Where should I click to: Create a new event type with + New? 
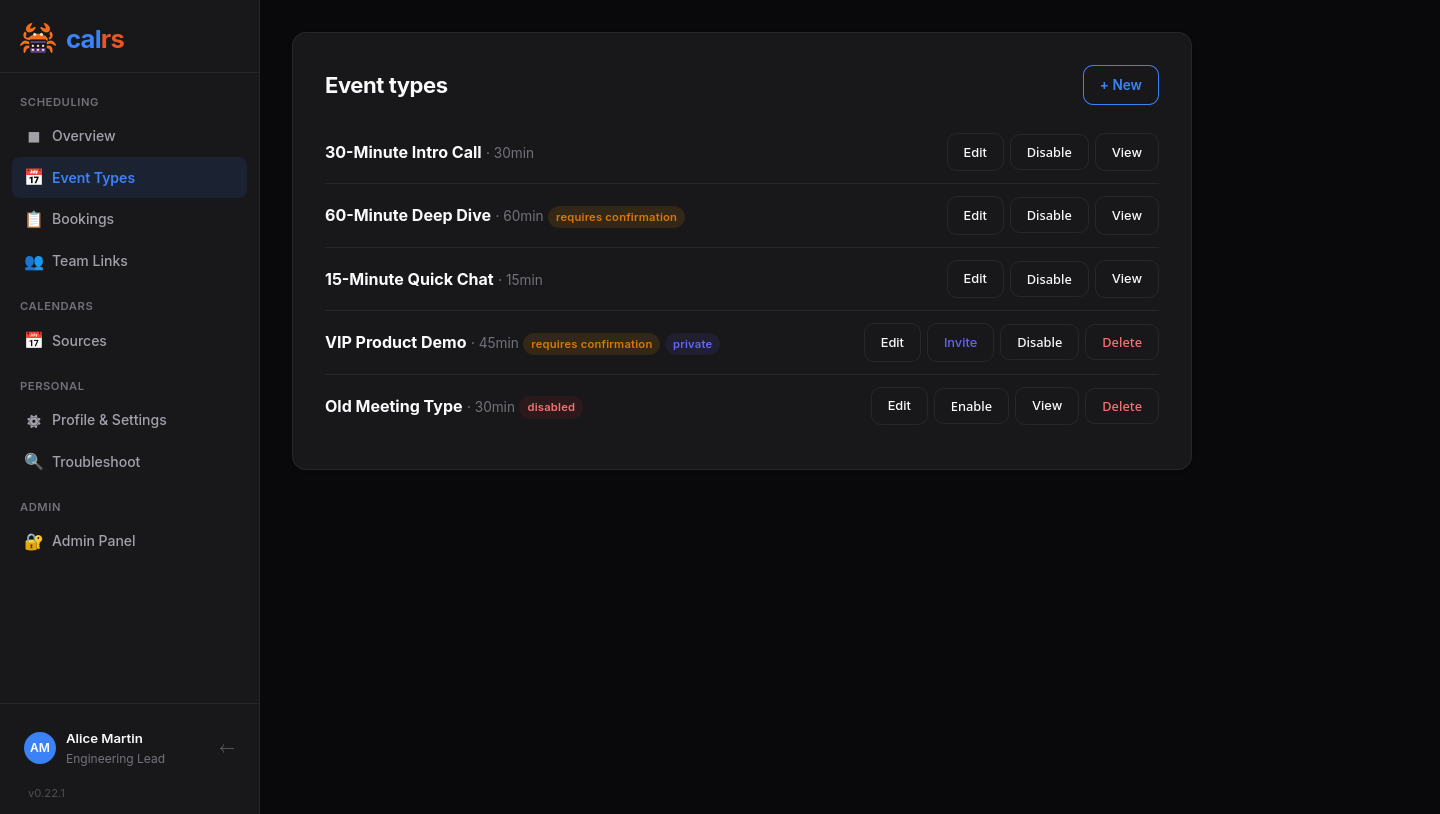[x=1120, y=85]
